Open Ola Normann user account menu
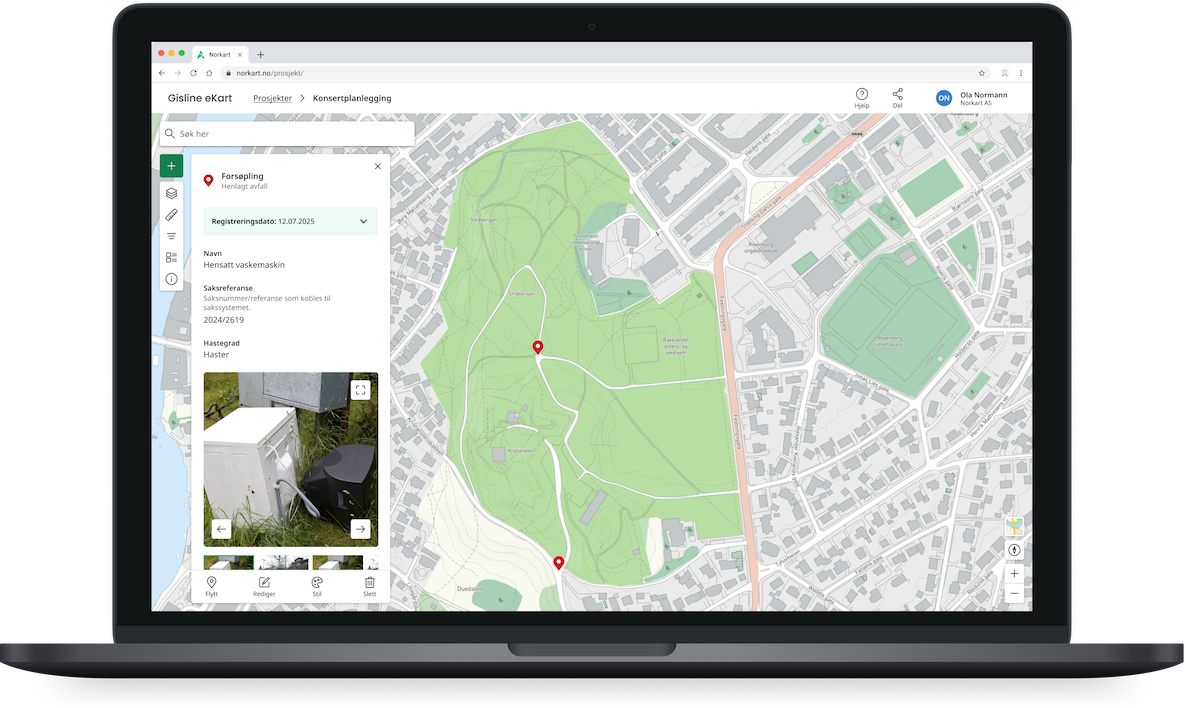Viewport: 1186px width, 708px height. coord(970,98)
